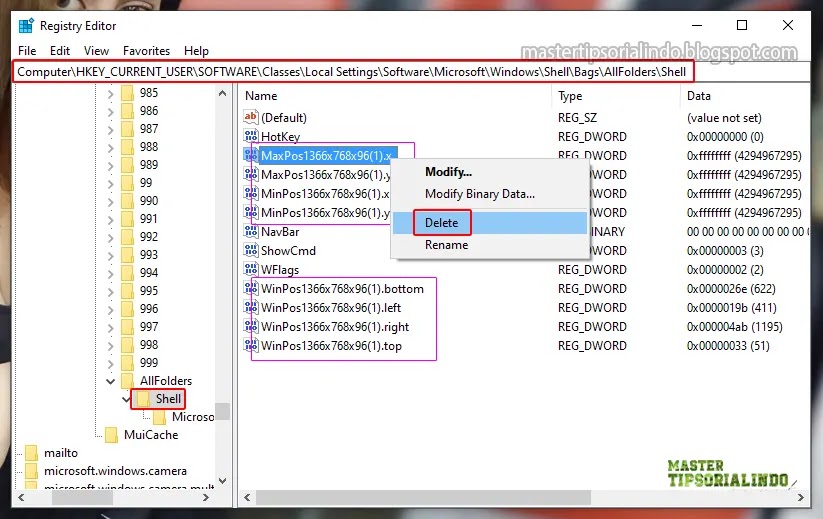The image size is (823, 519).
Task: Select the Microso subkey under Shell
Action: 193,417
